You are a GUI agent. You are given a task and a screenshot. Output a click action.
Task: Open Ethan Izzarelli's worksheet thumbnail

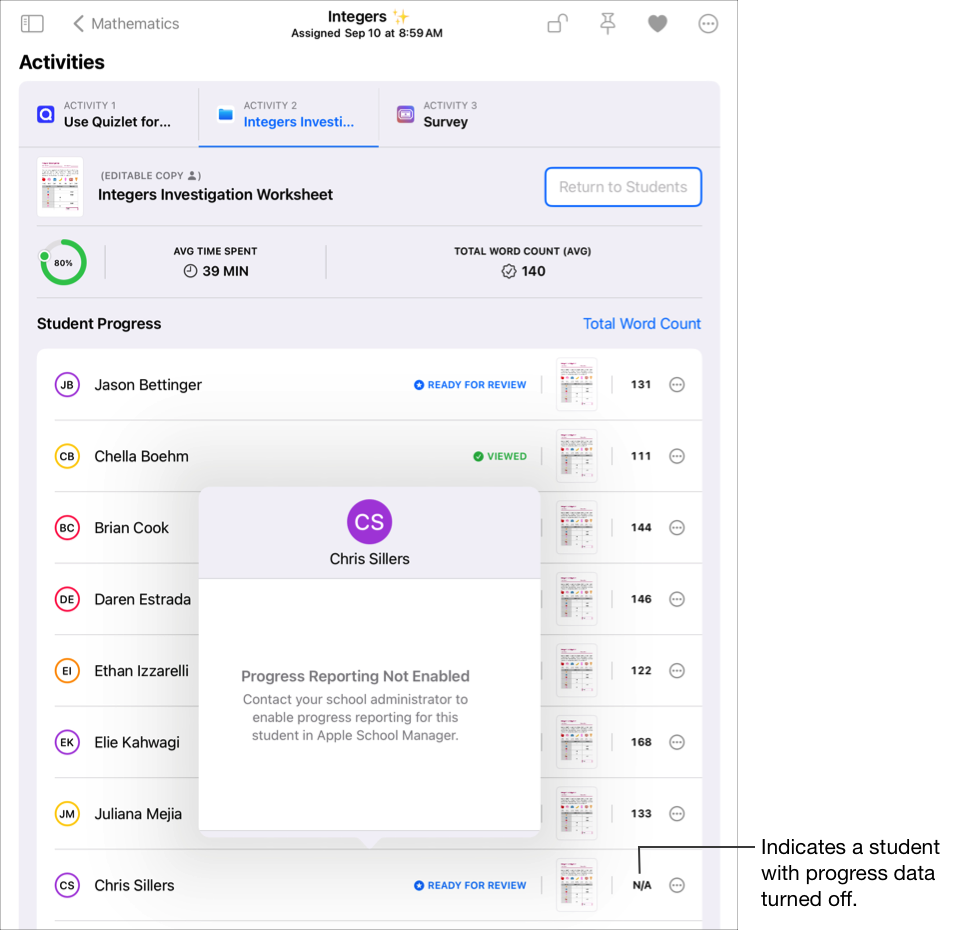[577, 671]
